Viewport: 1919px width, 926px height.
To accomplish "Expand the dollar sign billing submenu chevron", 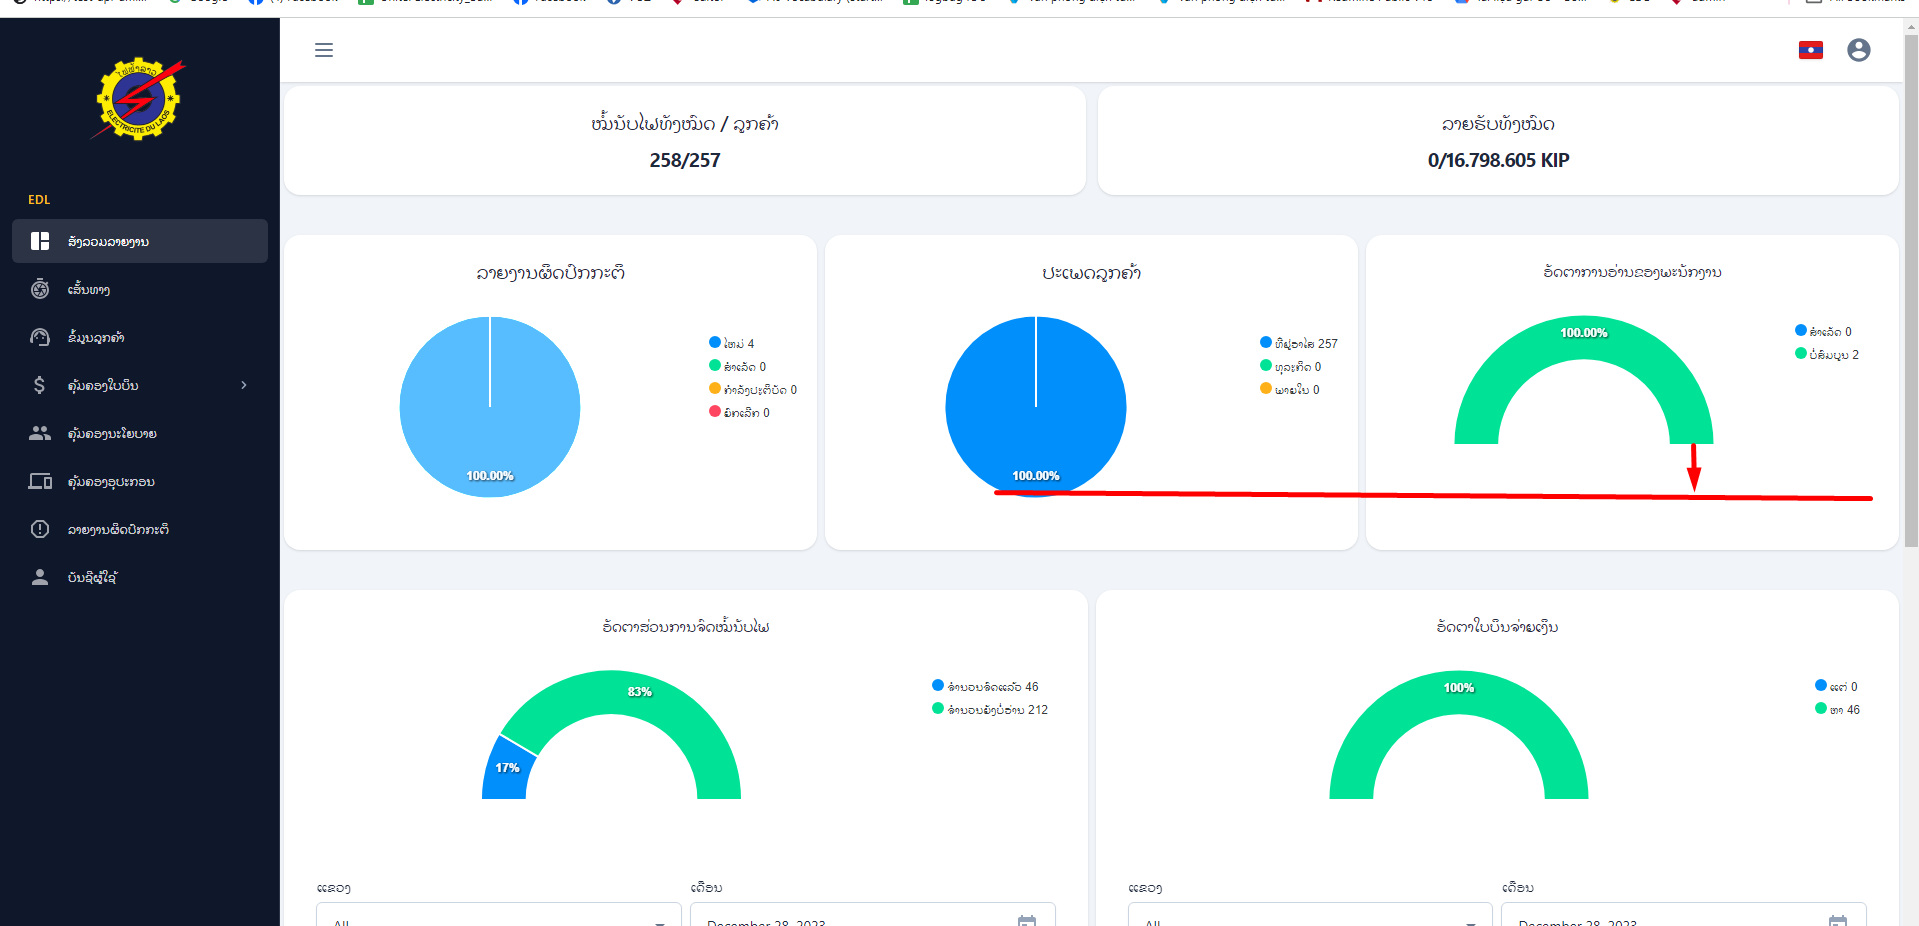I will pos(244,385).
